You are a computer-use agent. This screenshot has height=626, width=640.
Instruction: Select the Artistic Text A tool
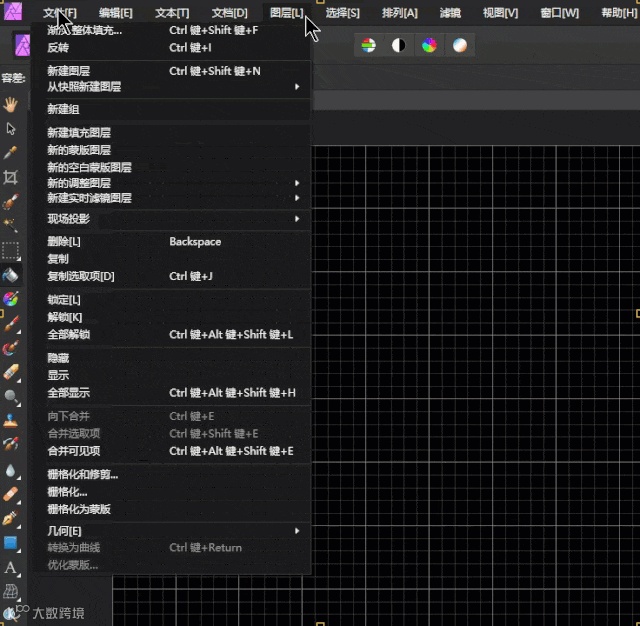click(x=10, y=568)
